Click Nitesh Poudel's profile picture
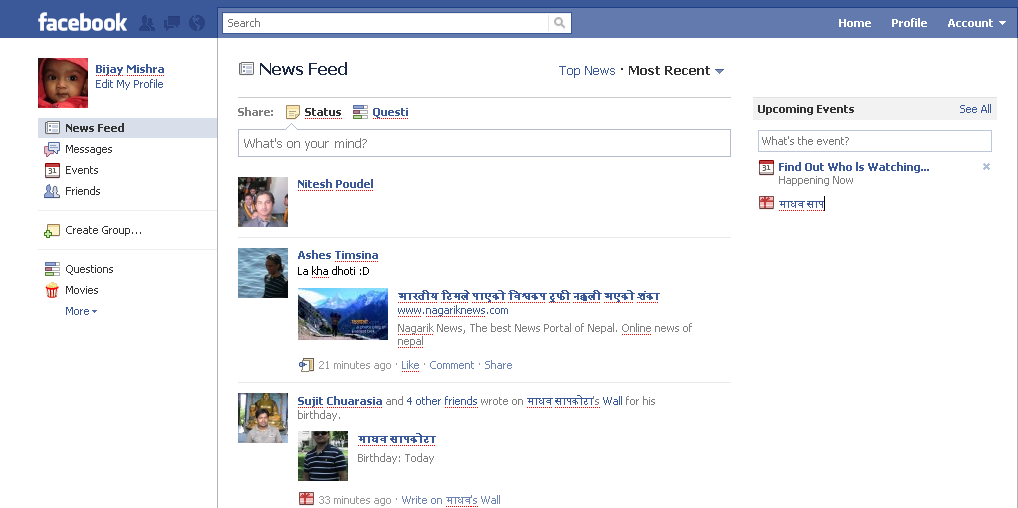 (262, 202)
